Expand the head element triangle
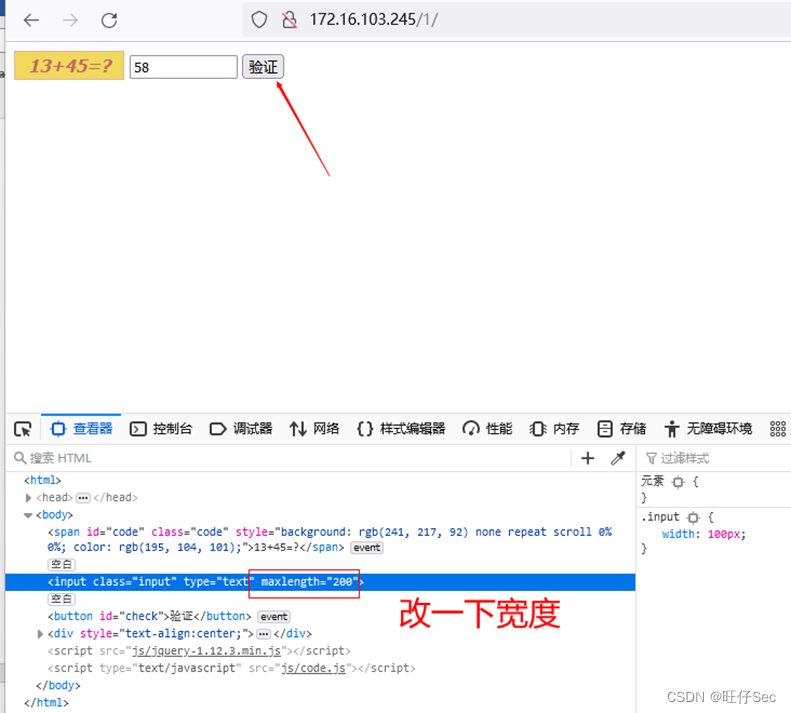791x713 pixels. [x=29, y=498]
